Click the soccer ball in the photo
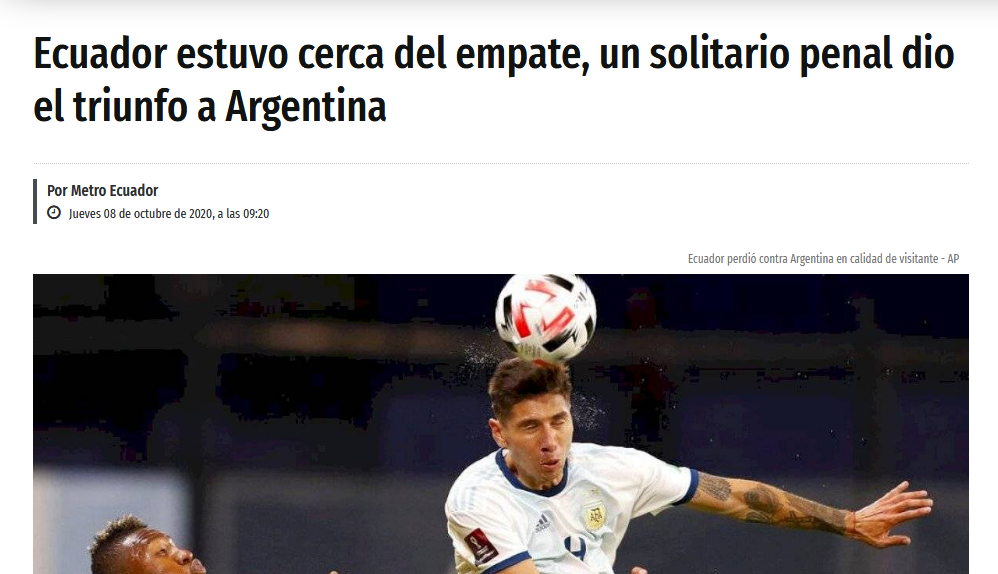998x574 pixels. click(x=546, y=316)
